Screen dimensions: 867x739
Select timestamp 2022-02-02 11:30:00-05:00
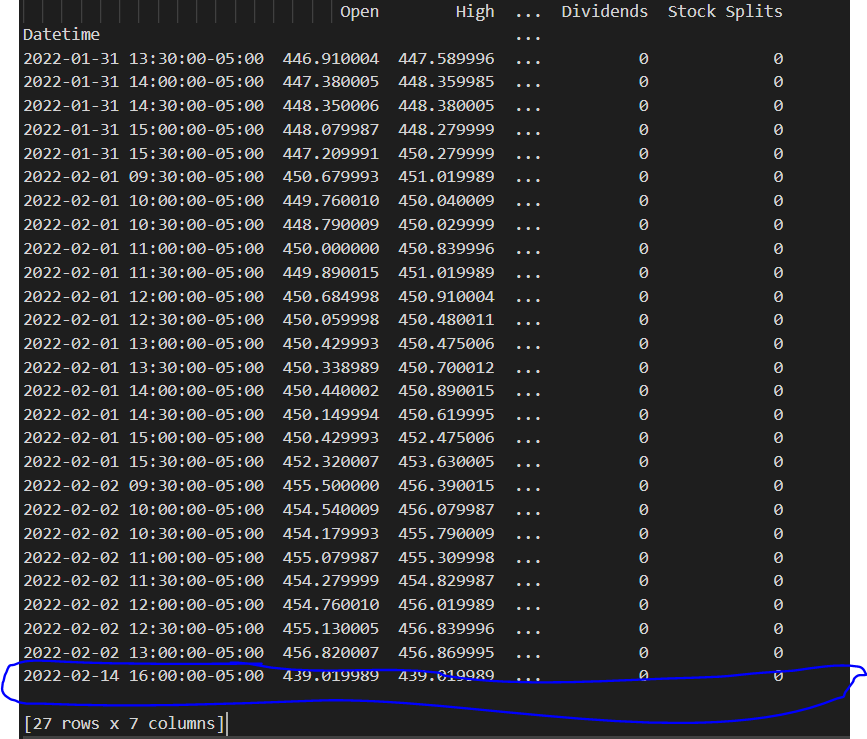pyautogui.click(x=144, y=581)
